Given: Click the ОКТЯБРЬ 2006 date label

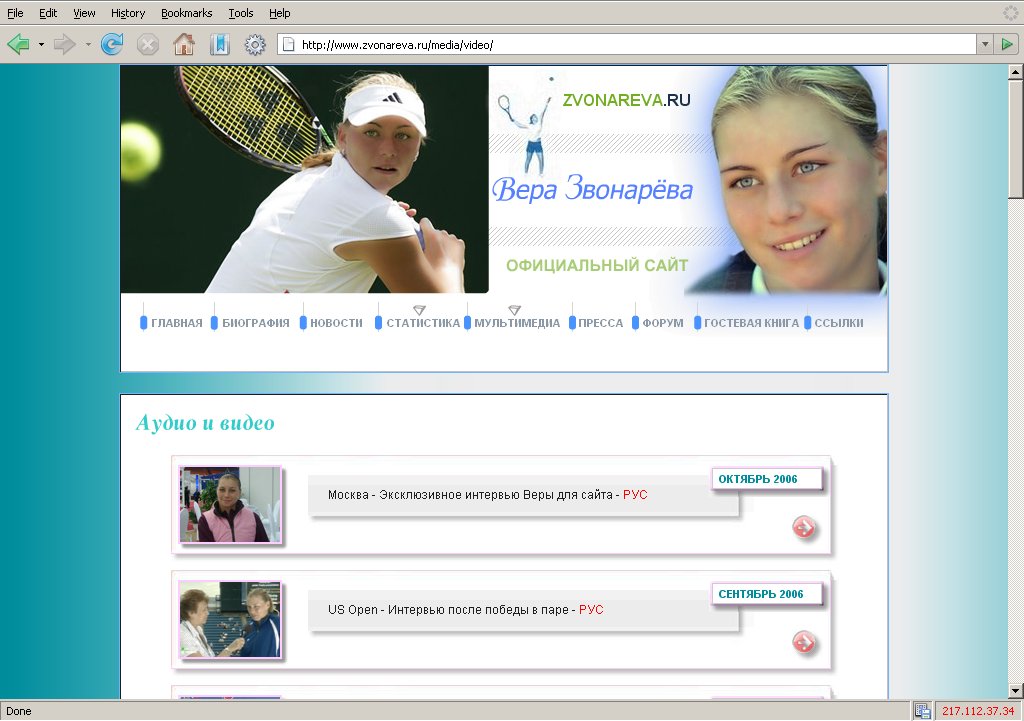Looking at the screenshot, I should pyautogui.click(x=758, y=479).
